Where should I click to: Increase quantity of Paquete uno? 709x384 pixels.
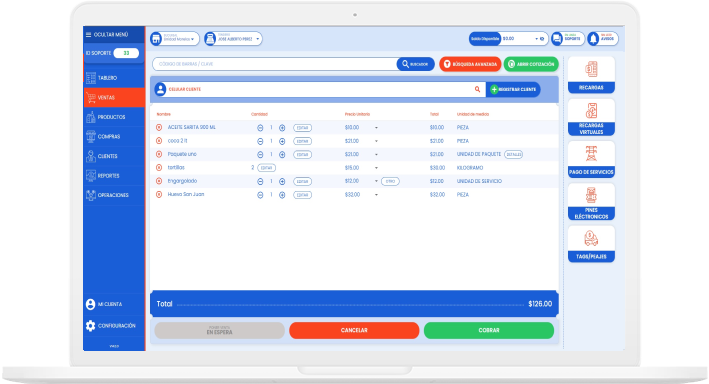(x=282, y=155)
